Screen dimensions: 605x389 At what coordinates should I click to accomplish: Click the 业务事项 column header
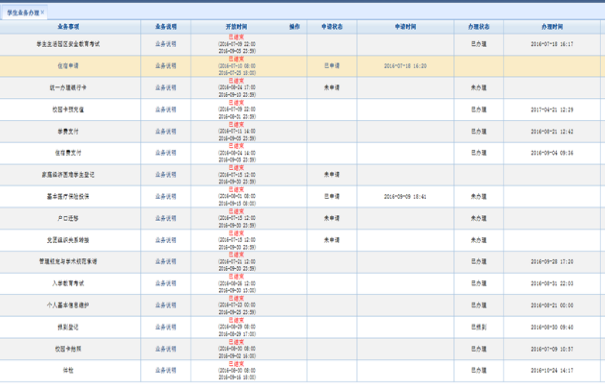pos(68,27)
